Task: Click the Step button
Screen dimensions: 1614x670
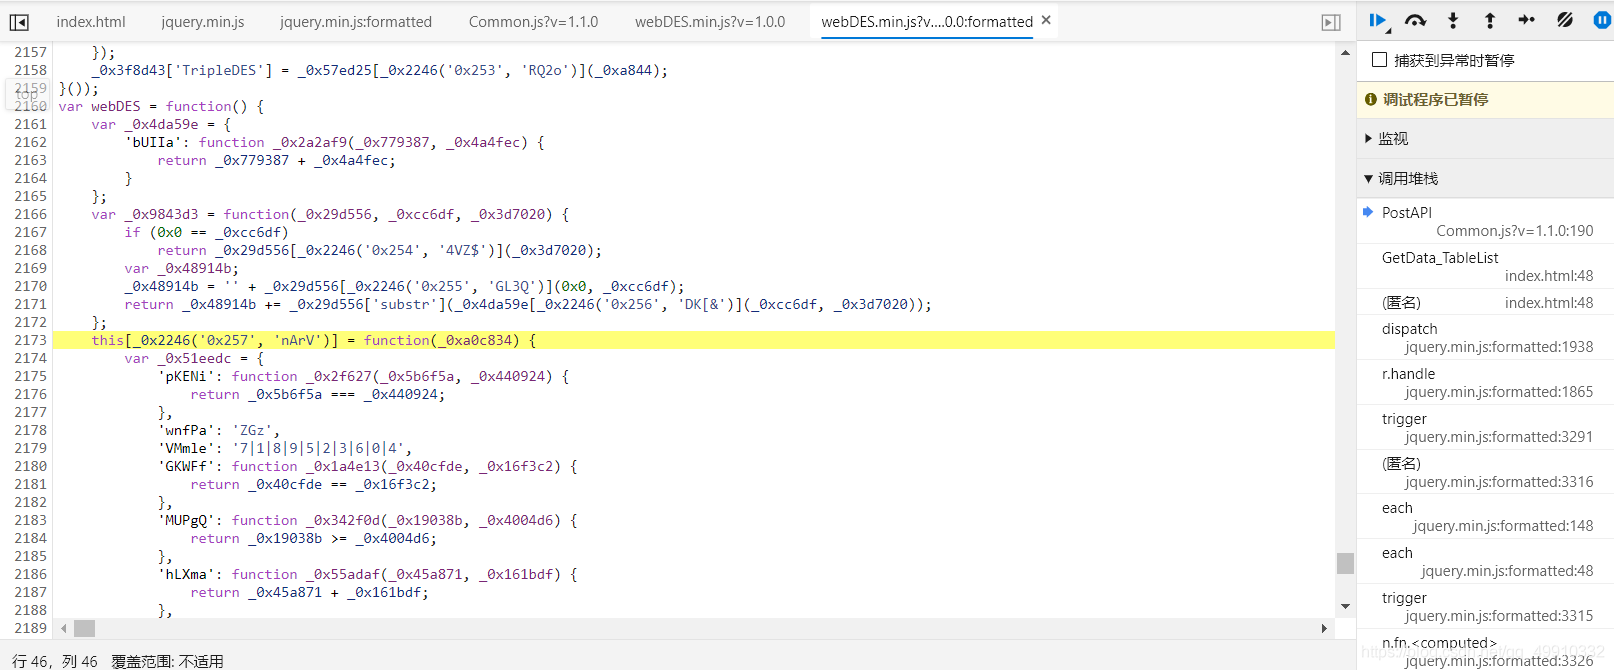Action: click(1526, 21)
